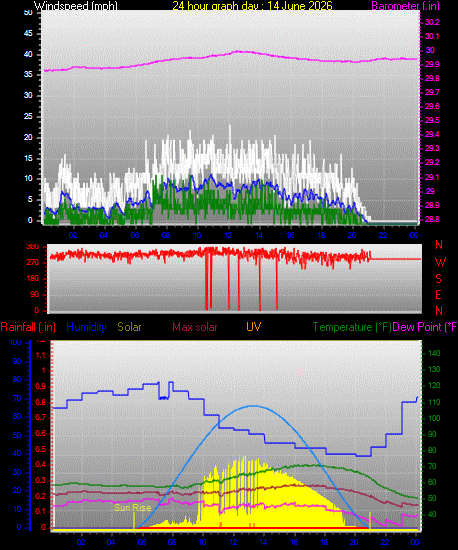This screenshot has height=550, width=458.
Task: Click the humidity axis value '30'
Action: pos(17,472)
